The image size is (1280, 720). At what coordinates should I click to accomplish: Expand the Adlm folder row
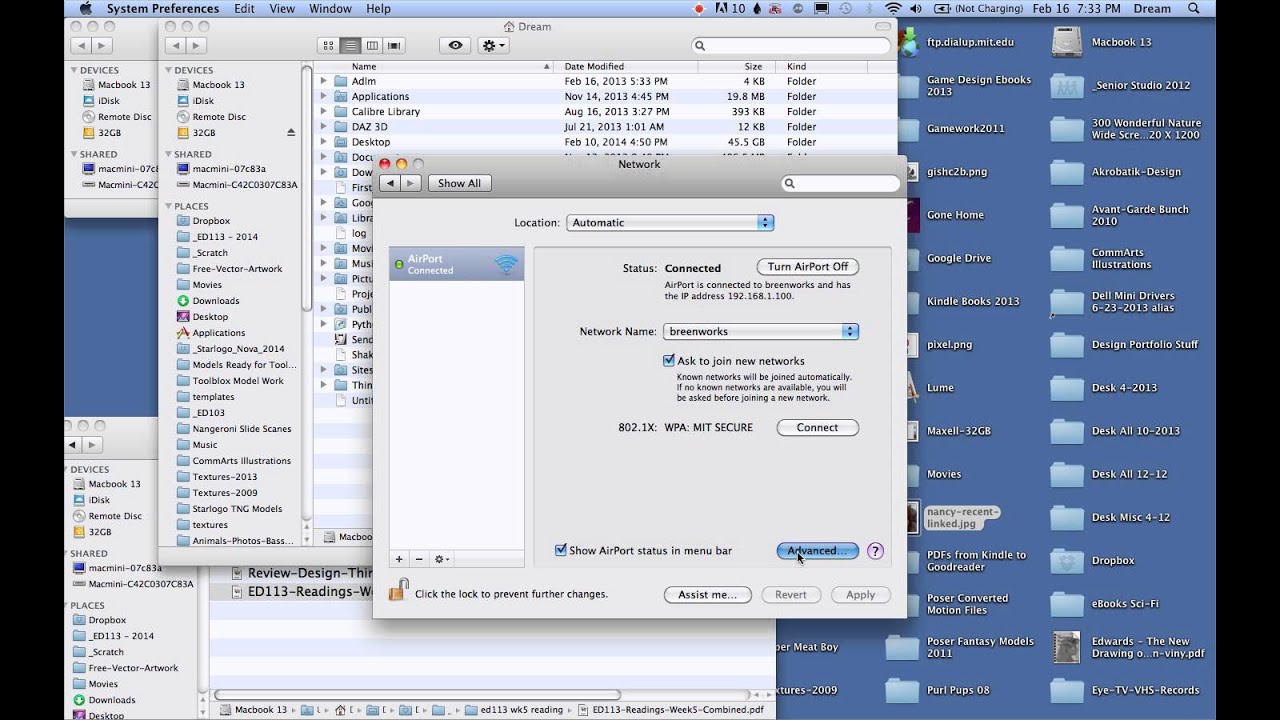tap(323, 81)
